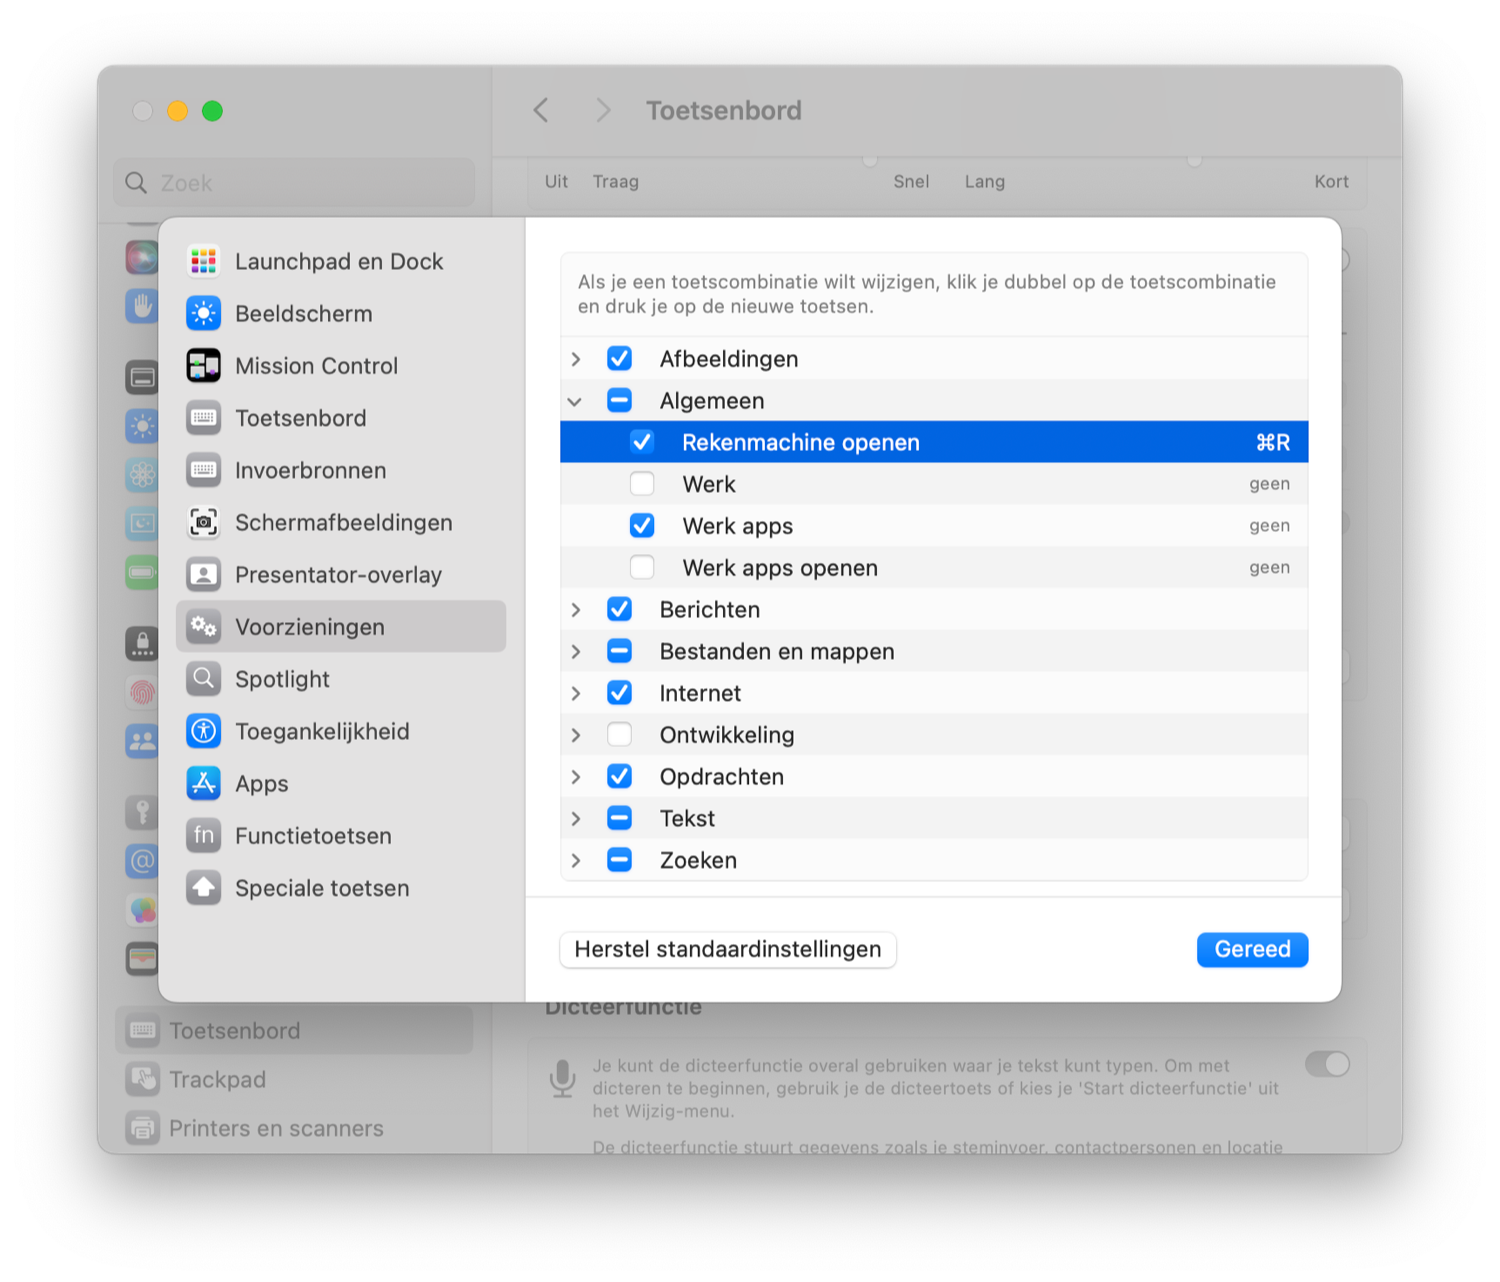Choose the Invoerbronnen icon
This screenshot has width=1500, height=1282.
coord(204,470)
